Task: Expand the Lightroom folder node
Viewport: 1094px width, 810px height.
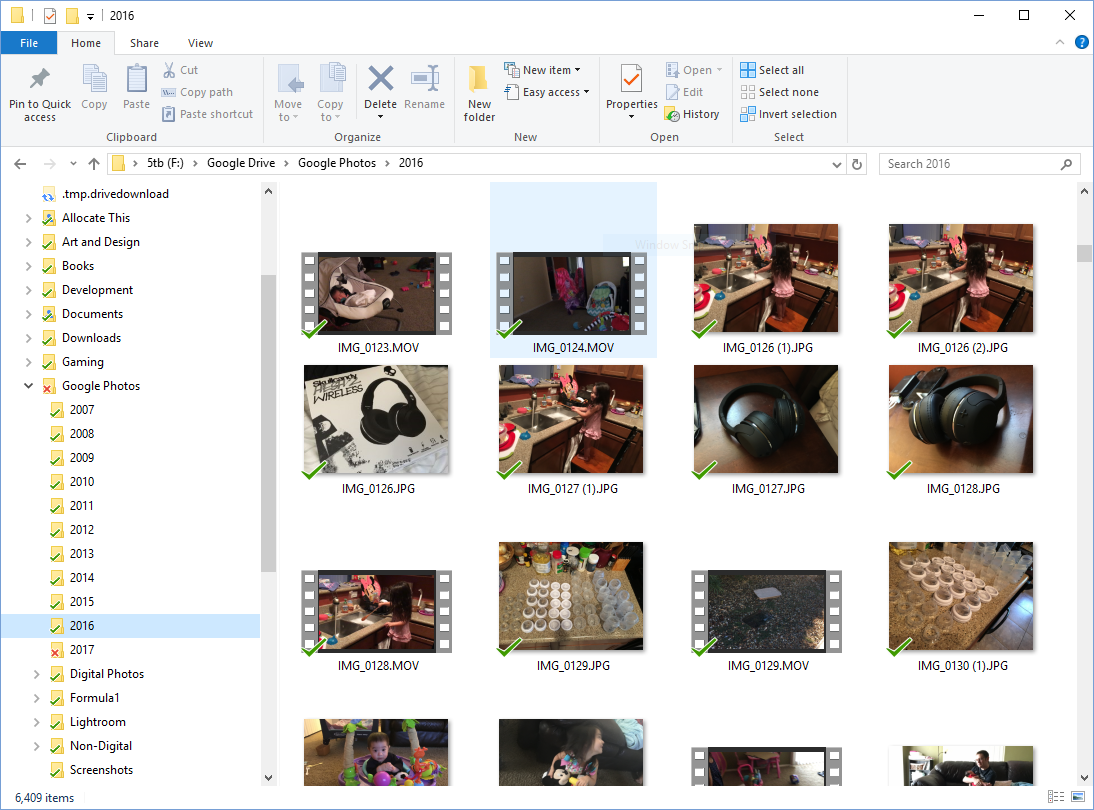Action: [37, 722]
